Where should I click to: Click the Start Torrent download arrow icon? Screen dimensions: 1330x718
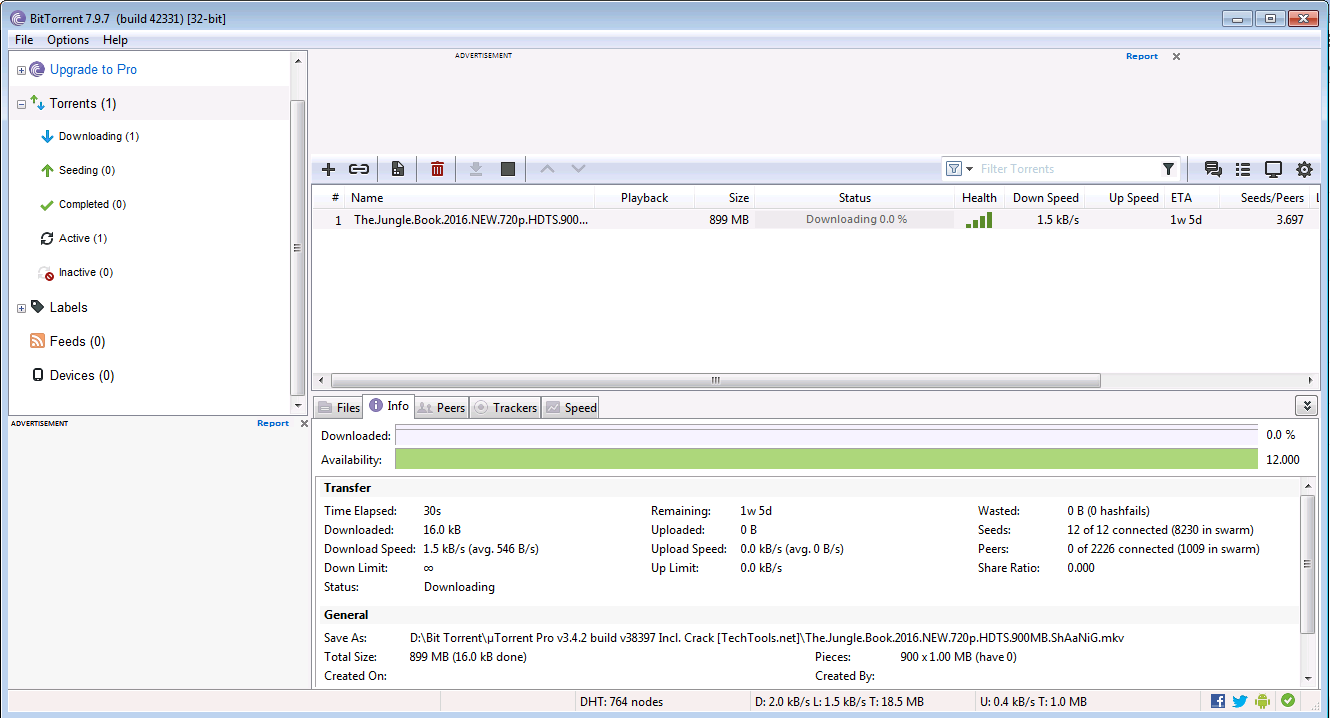pyautogui.click(x=476, y=169)
